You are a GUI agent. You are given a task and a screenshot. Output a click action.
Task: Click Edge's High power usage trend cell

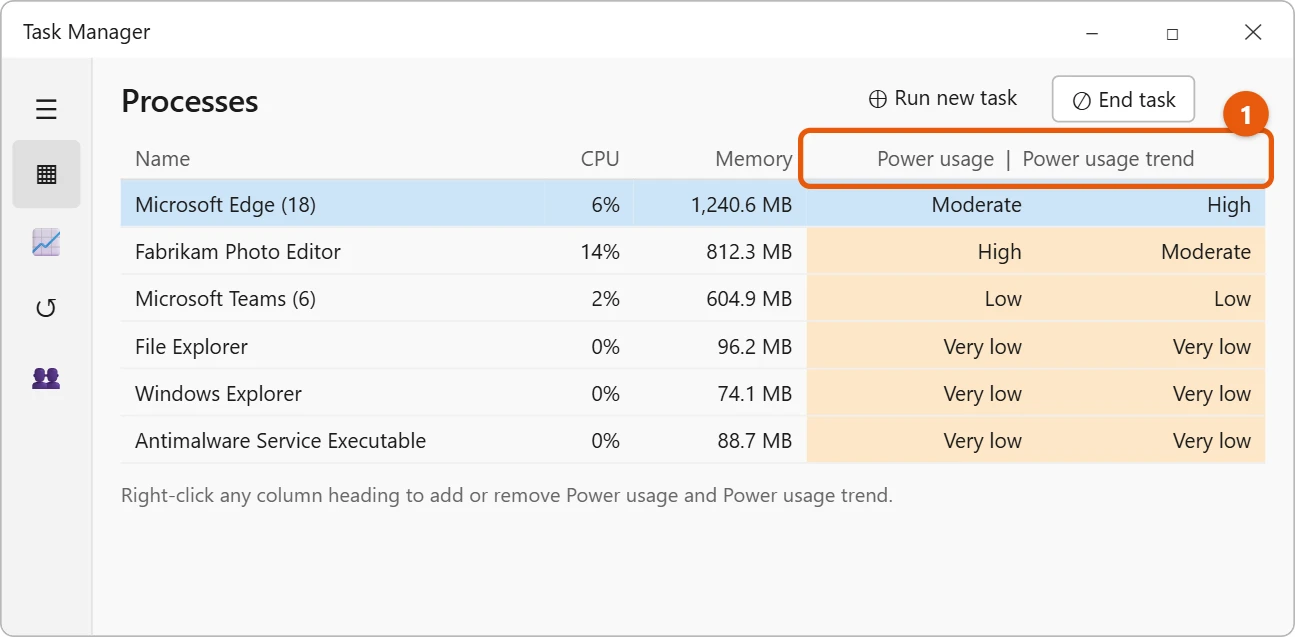(1229, 205)
